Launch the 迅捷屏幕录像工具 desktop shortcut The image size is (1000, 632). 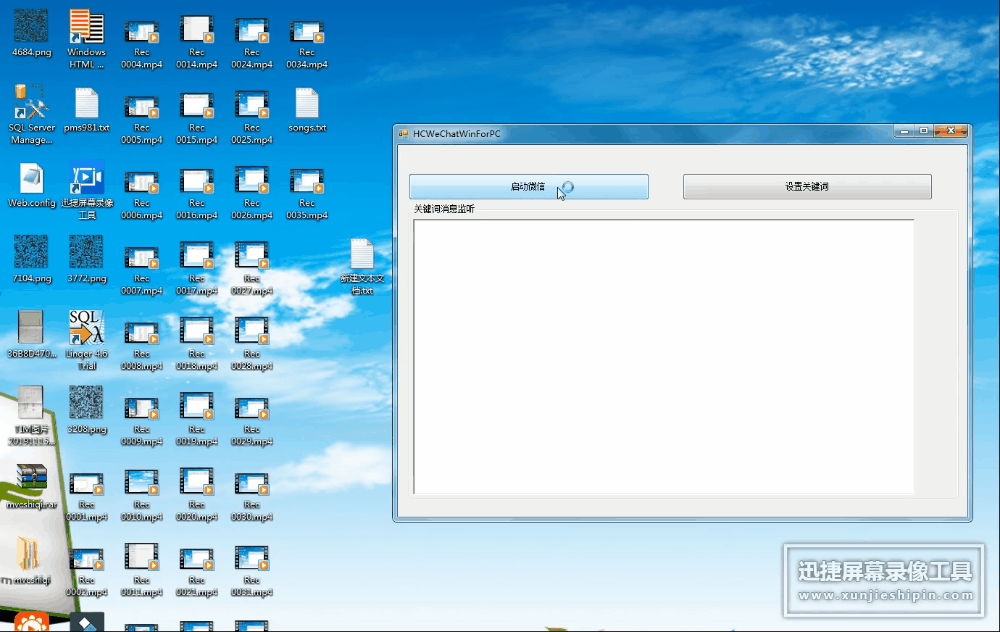[86, 179]
